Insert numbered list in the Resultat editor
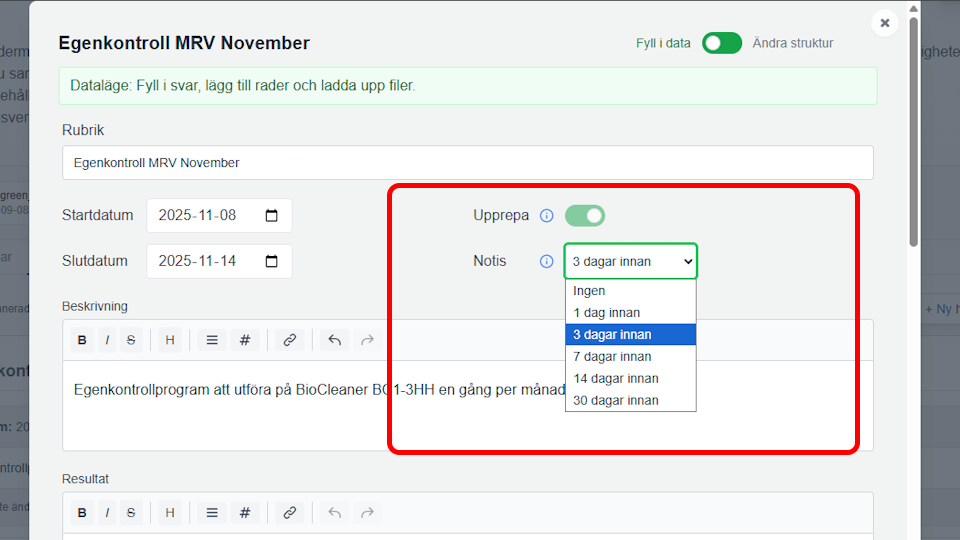This screenshot has width=960, height=540. (245, 512)
